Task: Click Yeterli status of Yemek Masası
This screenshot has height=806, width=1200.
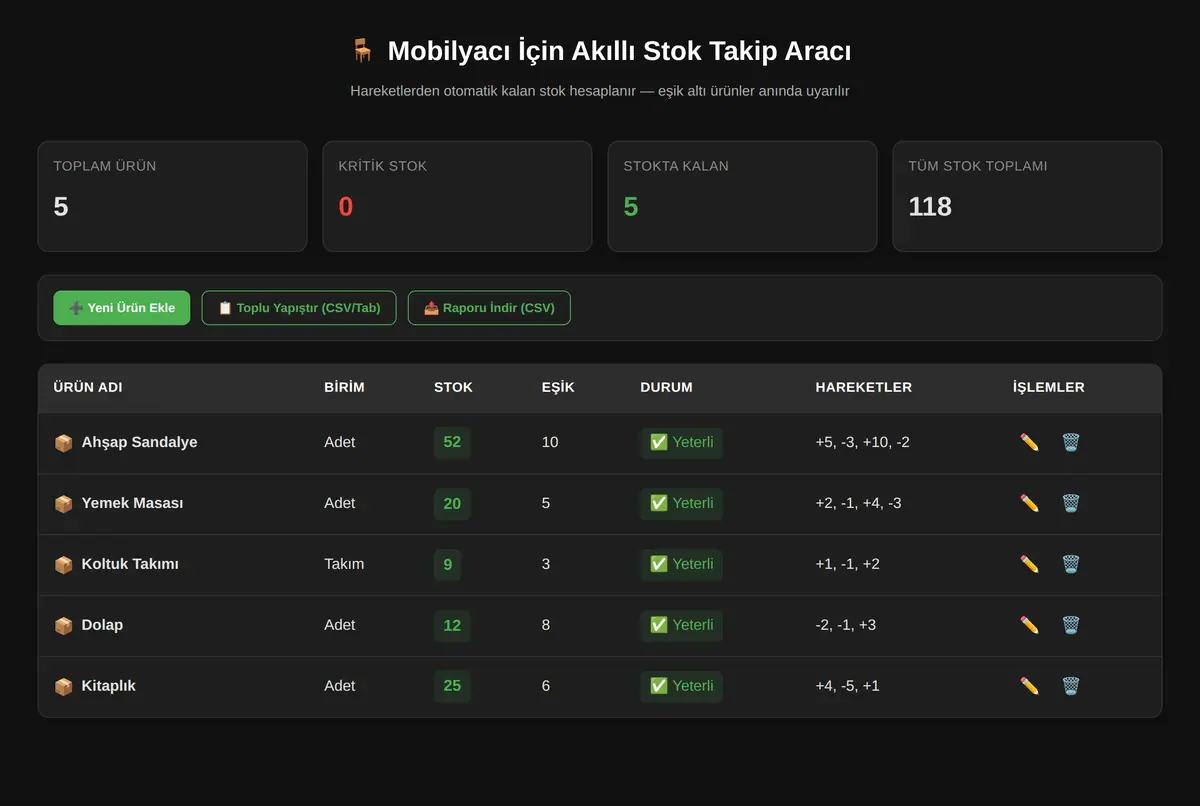Action: coord(681,503)
